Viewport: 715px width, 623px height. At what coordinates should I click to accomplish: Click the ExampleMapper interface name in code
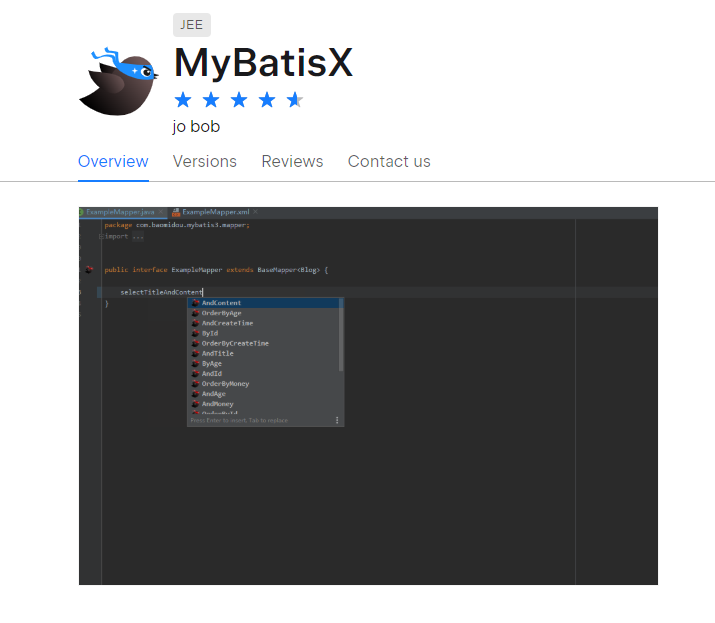(197, 270)
